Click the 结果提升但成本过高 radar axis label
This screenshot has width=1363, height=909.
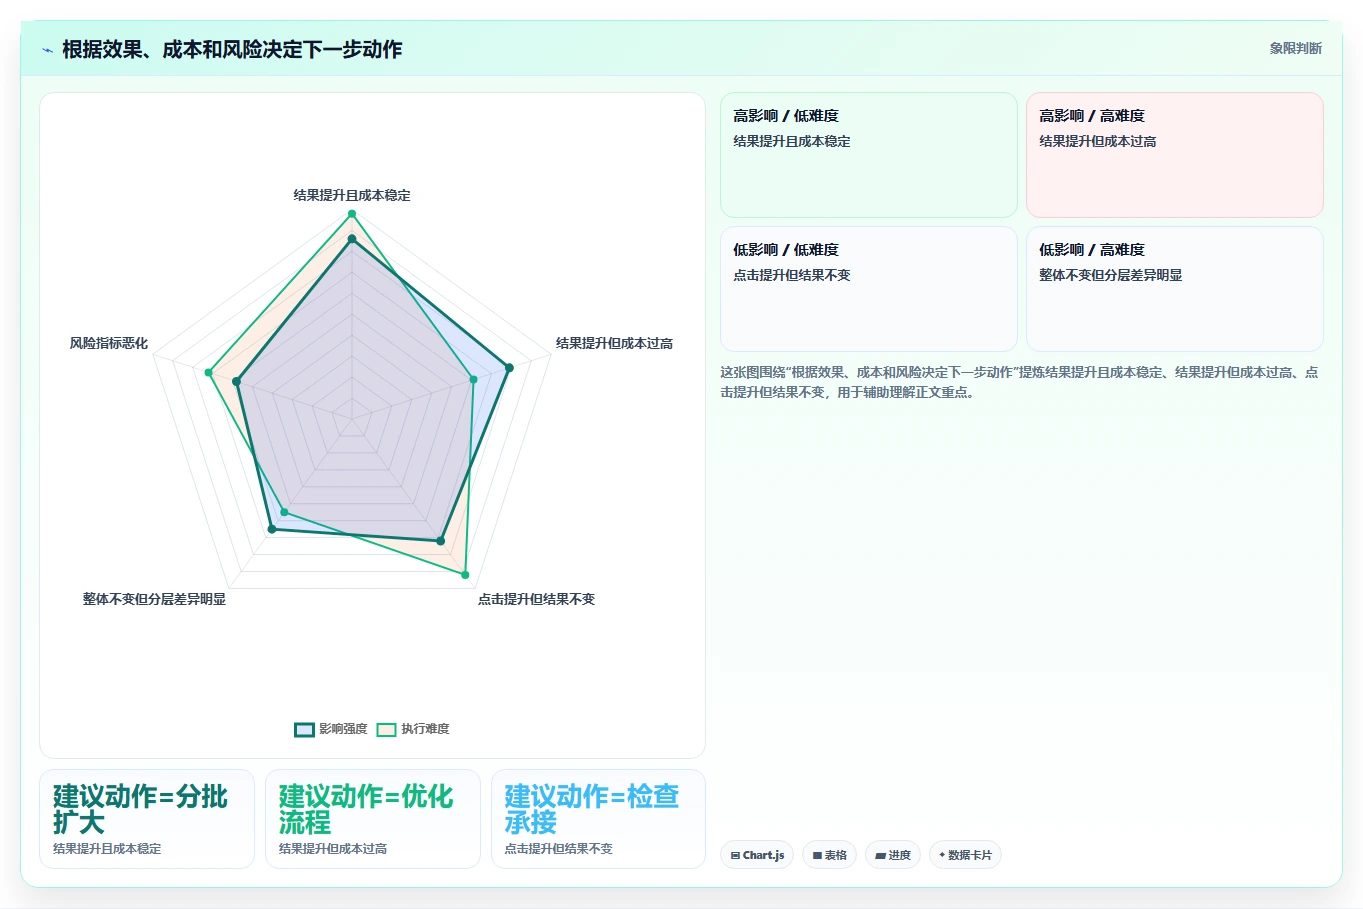pyautogui.click(x=614, y=343)
